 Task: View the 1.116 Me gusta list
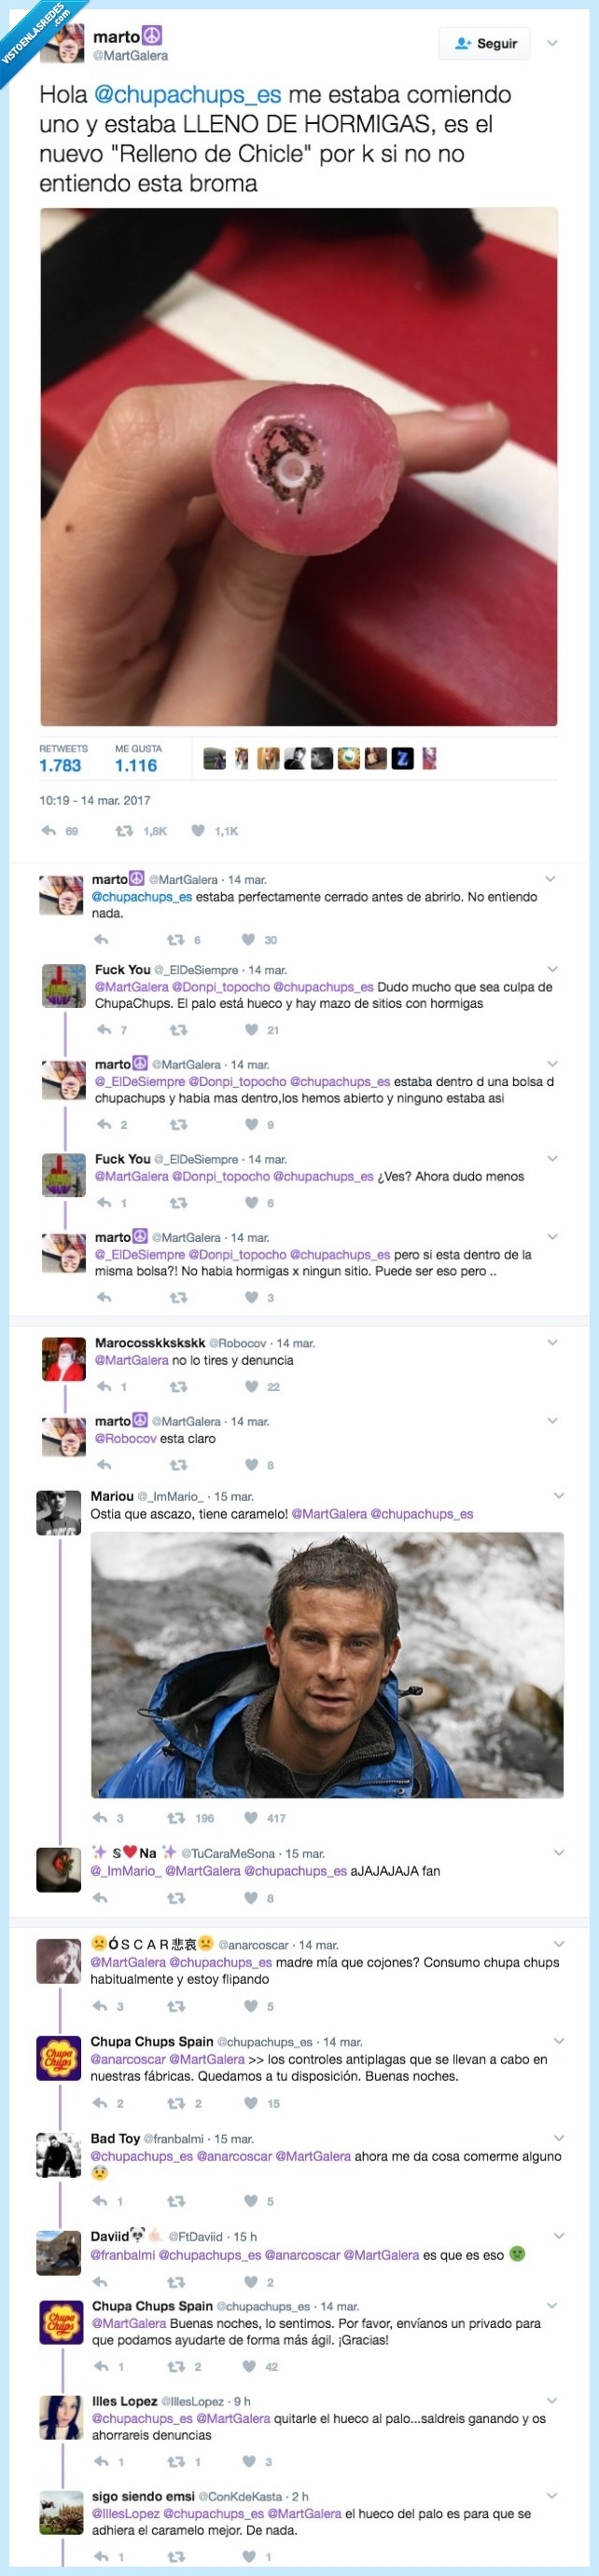pyautogui.click(x=136, y=765)
